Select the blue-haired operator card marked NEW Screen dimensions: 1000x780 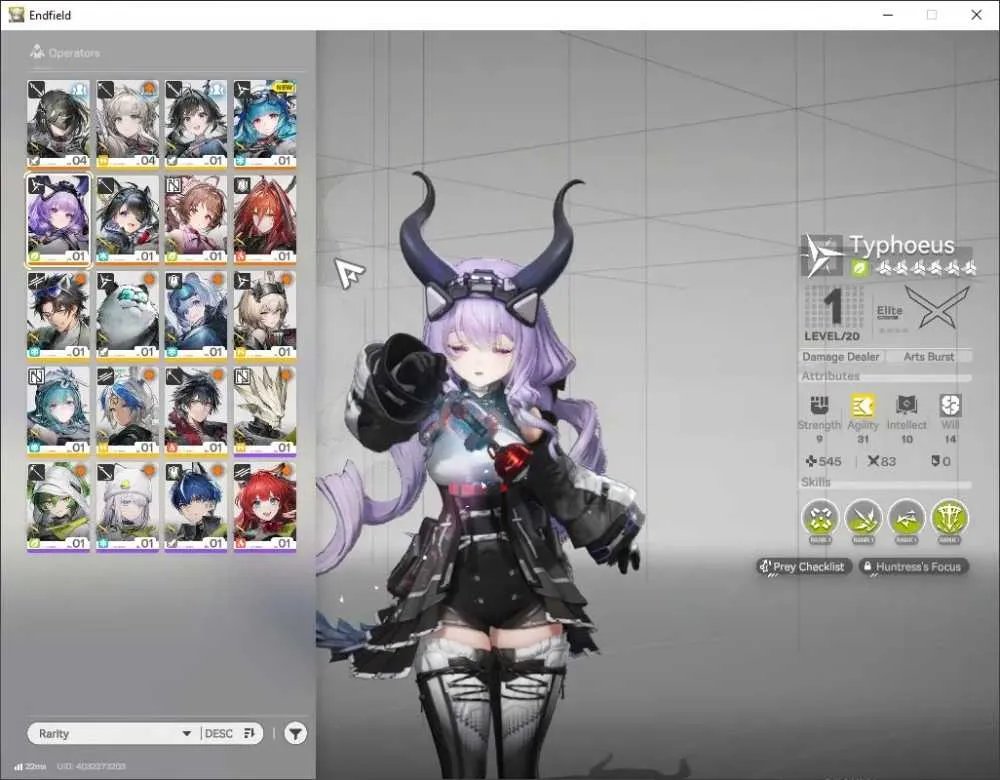pos(265,124)
